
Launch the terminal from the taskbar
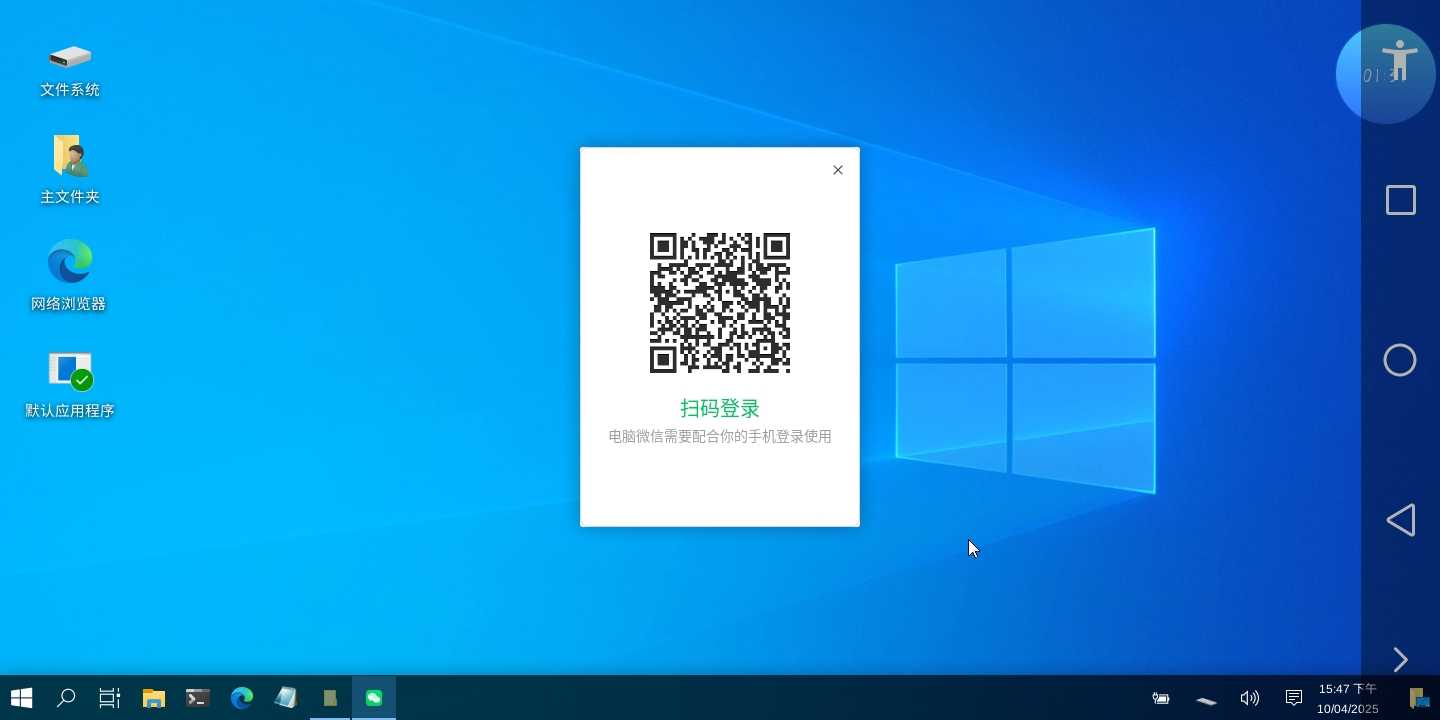pyautogui.click(x=198, y=698)
